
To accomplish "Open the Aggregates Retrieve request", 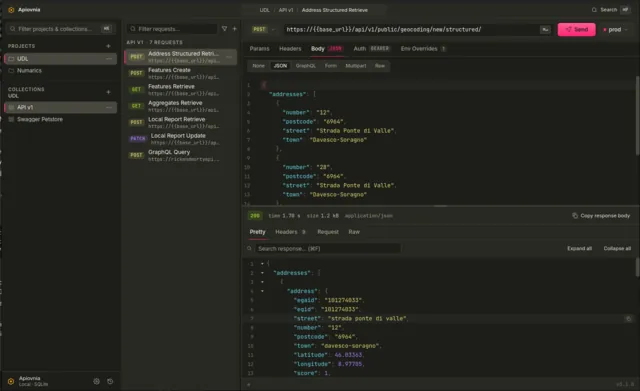I will [180, 106].
